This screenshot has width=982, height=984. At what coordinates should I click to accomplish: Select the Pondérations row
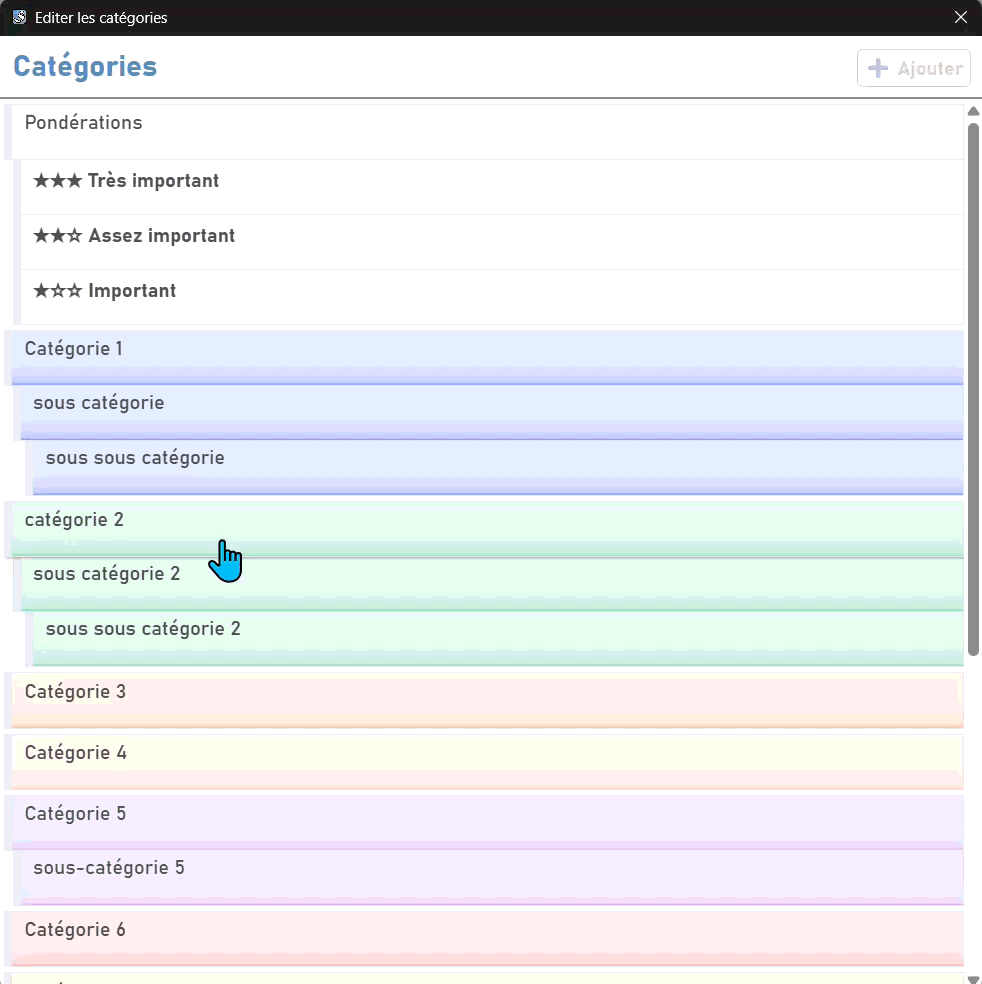[x=488, y=132]
